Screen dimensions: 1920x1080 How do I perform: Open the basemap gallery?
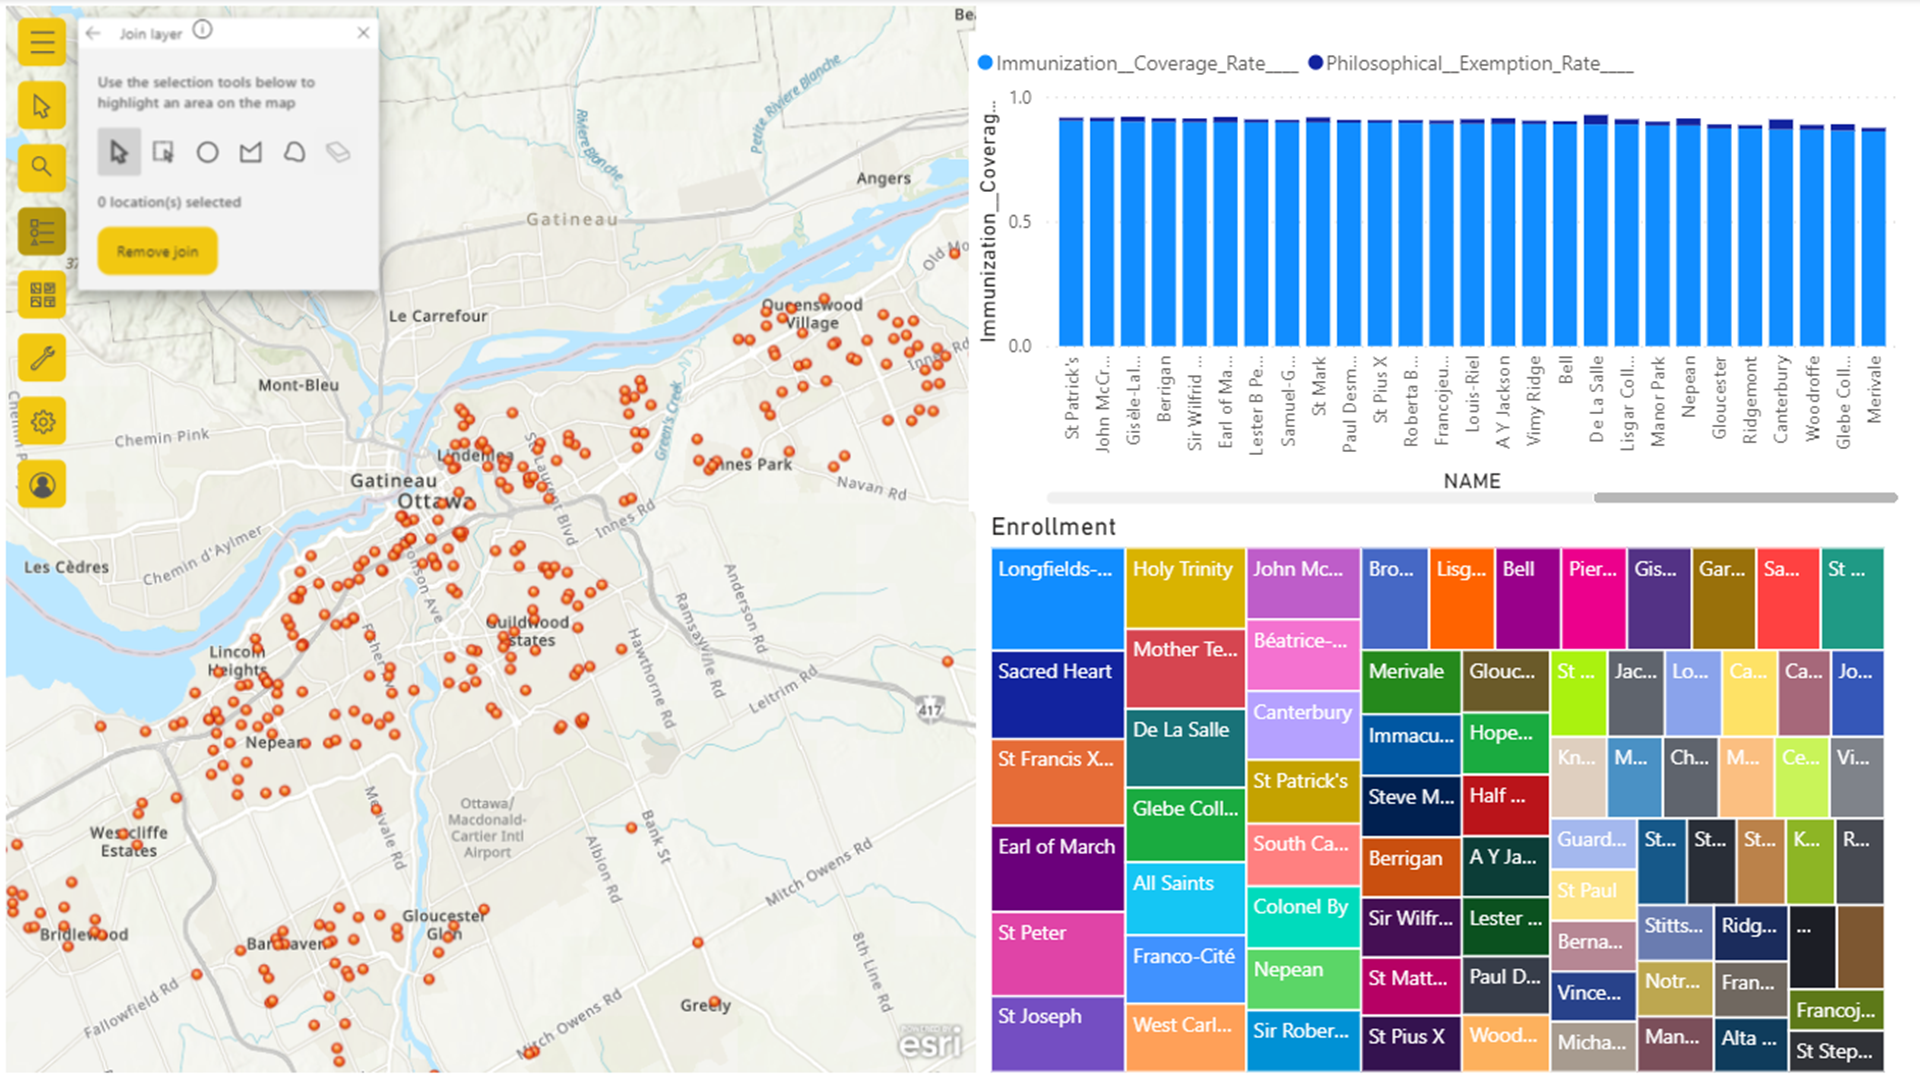[x=41, y=295]
